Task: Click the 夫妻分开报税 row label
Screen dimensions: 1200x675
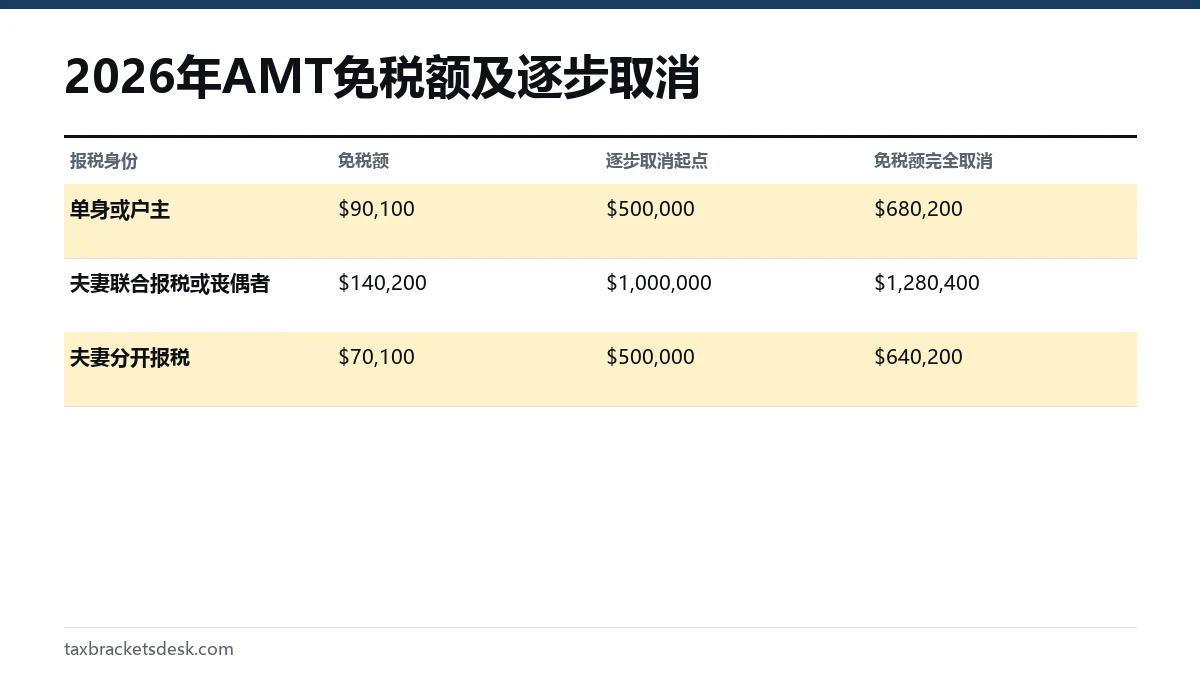Action: point(130,358)
